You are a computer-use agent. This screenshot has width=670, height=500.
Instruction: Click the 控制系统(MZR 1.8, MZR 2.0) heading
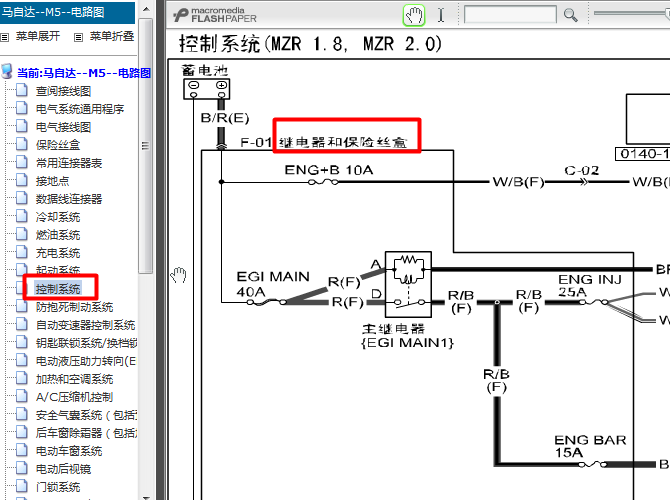(x=310, y=44)
